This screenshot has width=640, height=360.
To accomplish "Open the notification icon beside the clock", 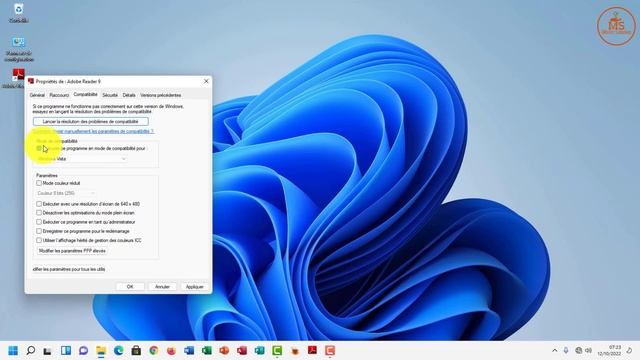I will (x=629, y=350).
